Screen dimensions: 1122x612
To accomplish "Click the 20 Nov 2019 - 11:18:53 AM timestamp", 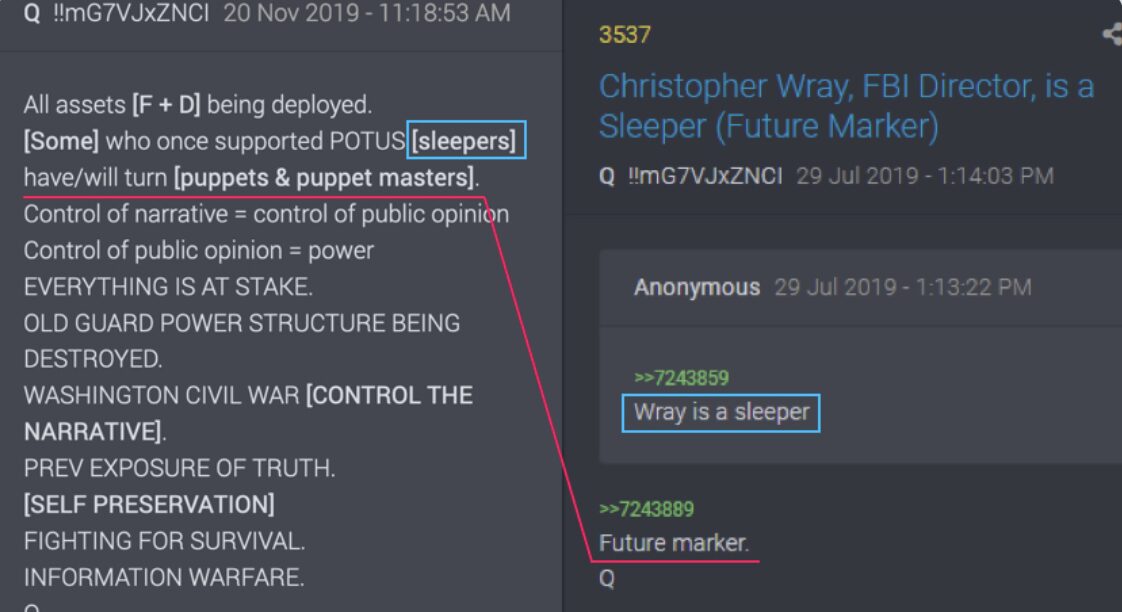I will point(367,13).
